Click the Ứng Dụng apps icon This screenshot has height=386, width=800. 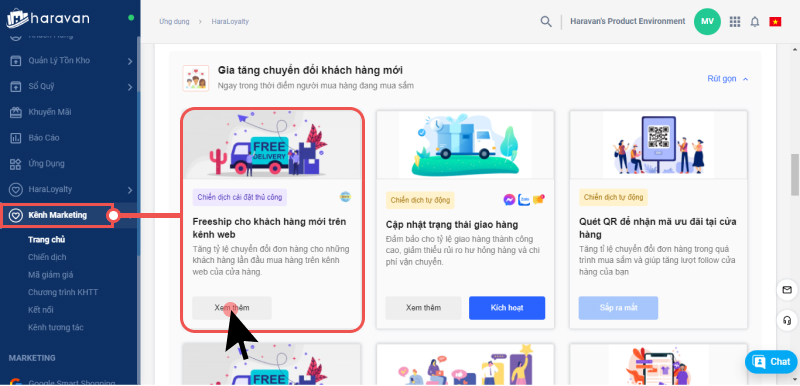click(16, 164)
